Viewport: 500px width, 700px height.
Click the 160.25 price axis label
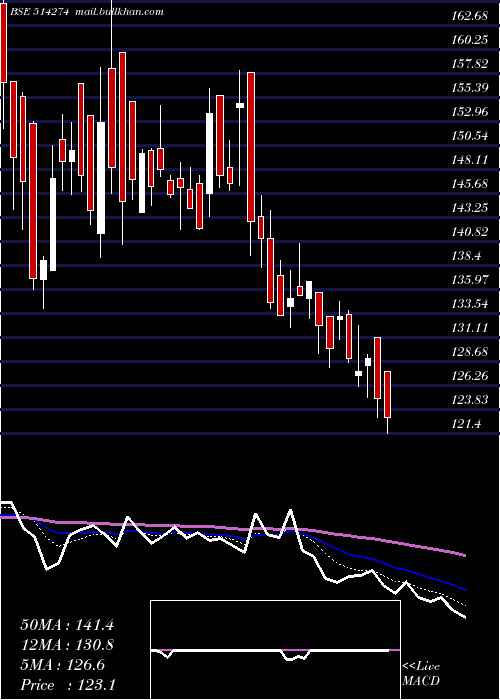[x=469, y=40]
